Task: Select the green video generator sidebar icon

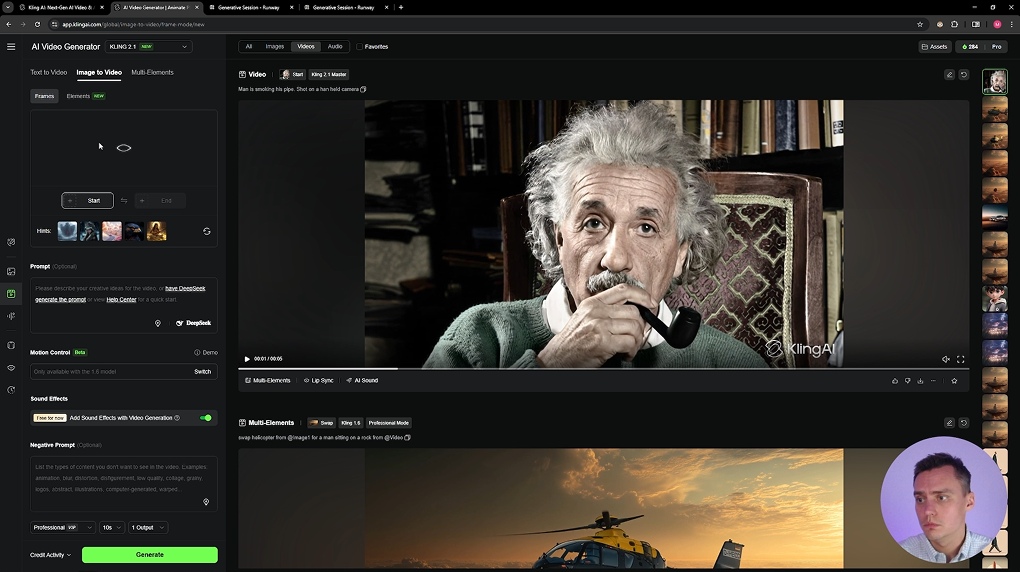Action: pyautogui.click(x=11, y=294)
